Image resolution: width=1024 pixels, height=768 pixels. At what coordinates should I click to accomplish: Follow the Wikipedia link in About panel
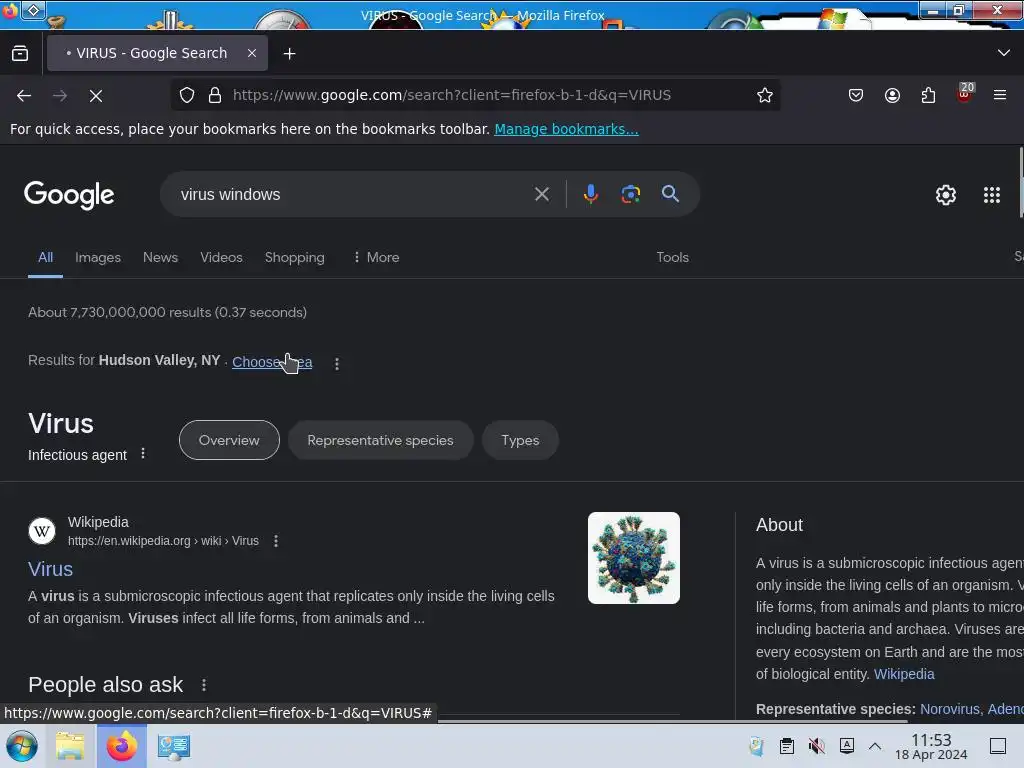(x=904, y=674)
